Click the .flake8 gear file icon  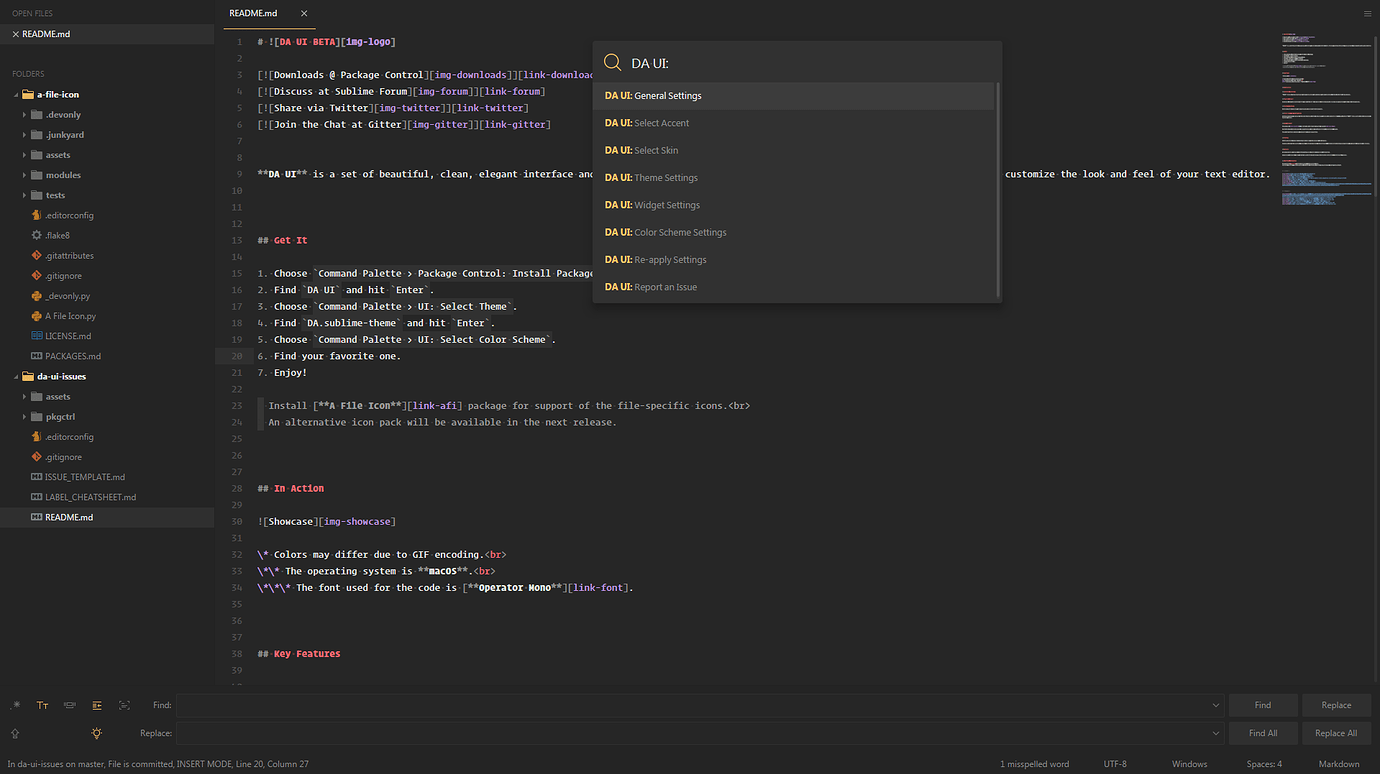tap(37, 235)
